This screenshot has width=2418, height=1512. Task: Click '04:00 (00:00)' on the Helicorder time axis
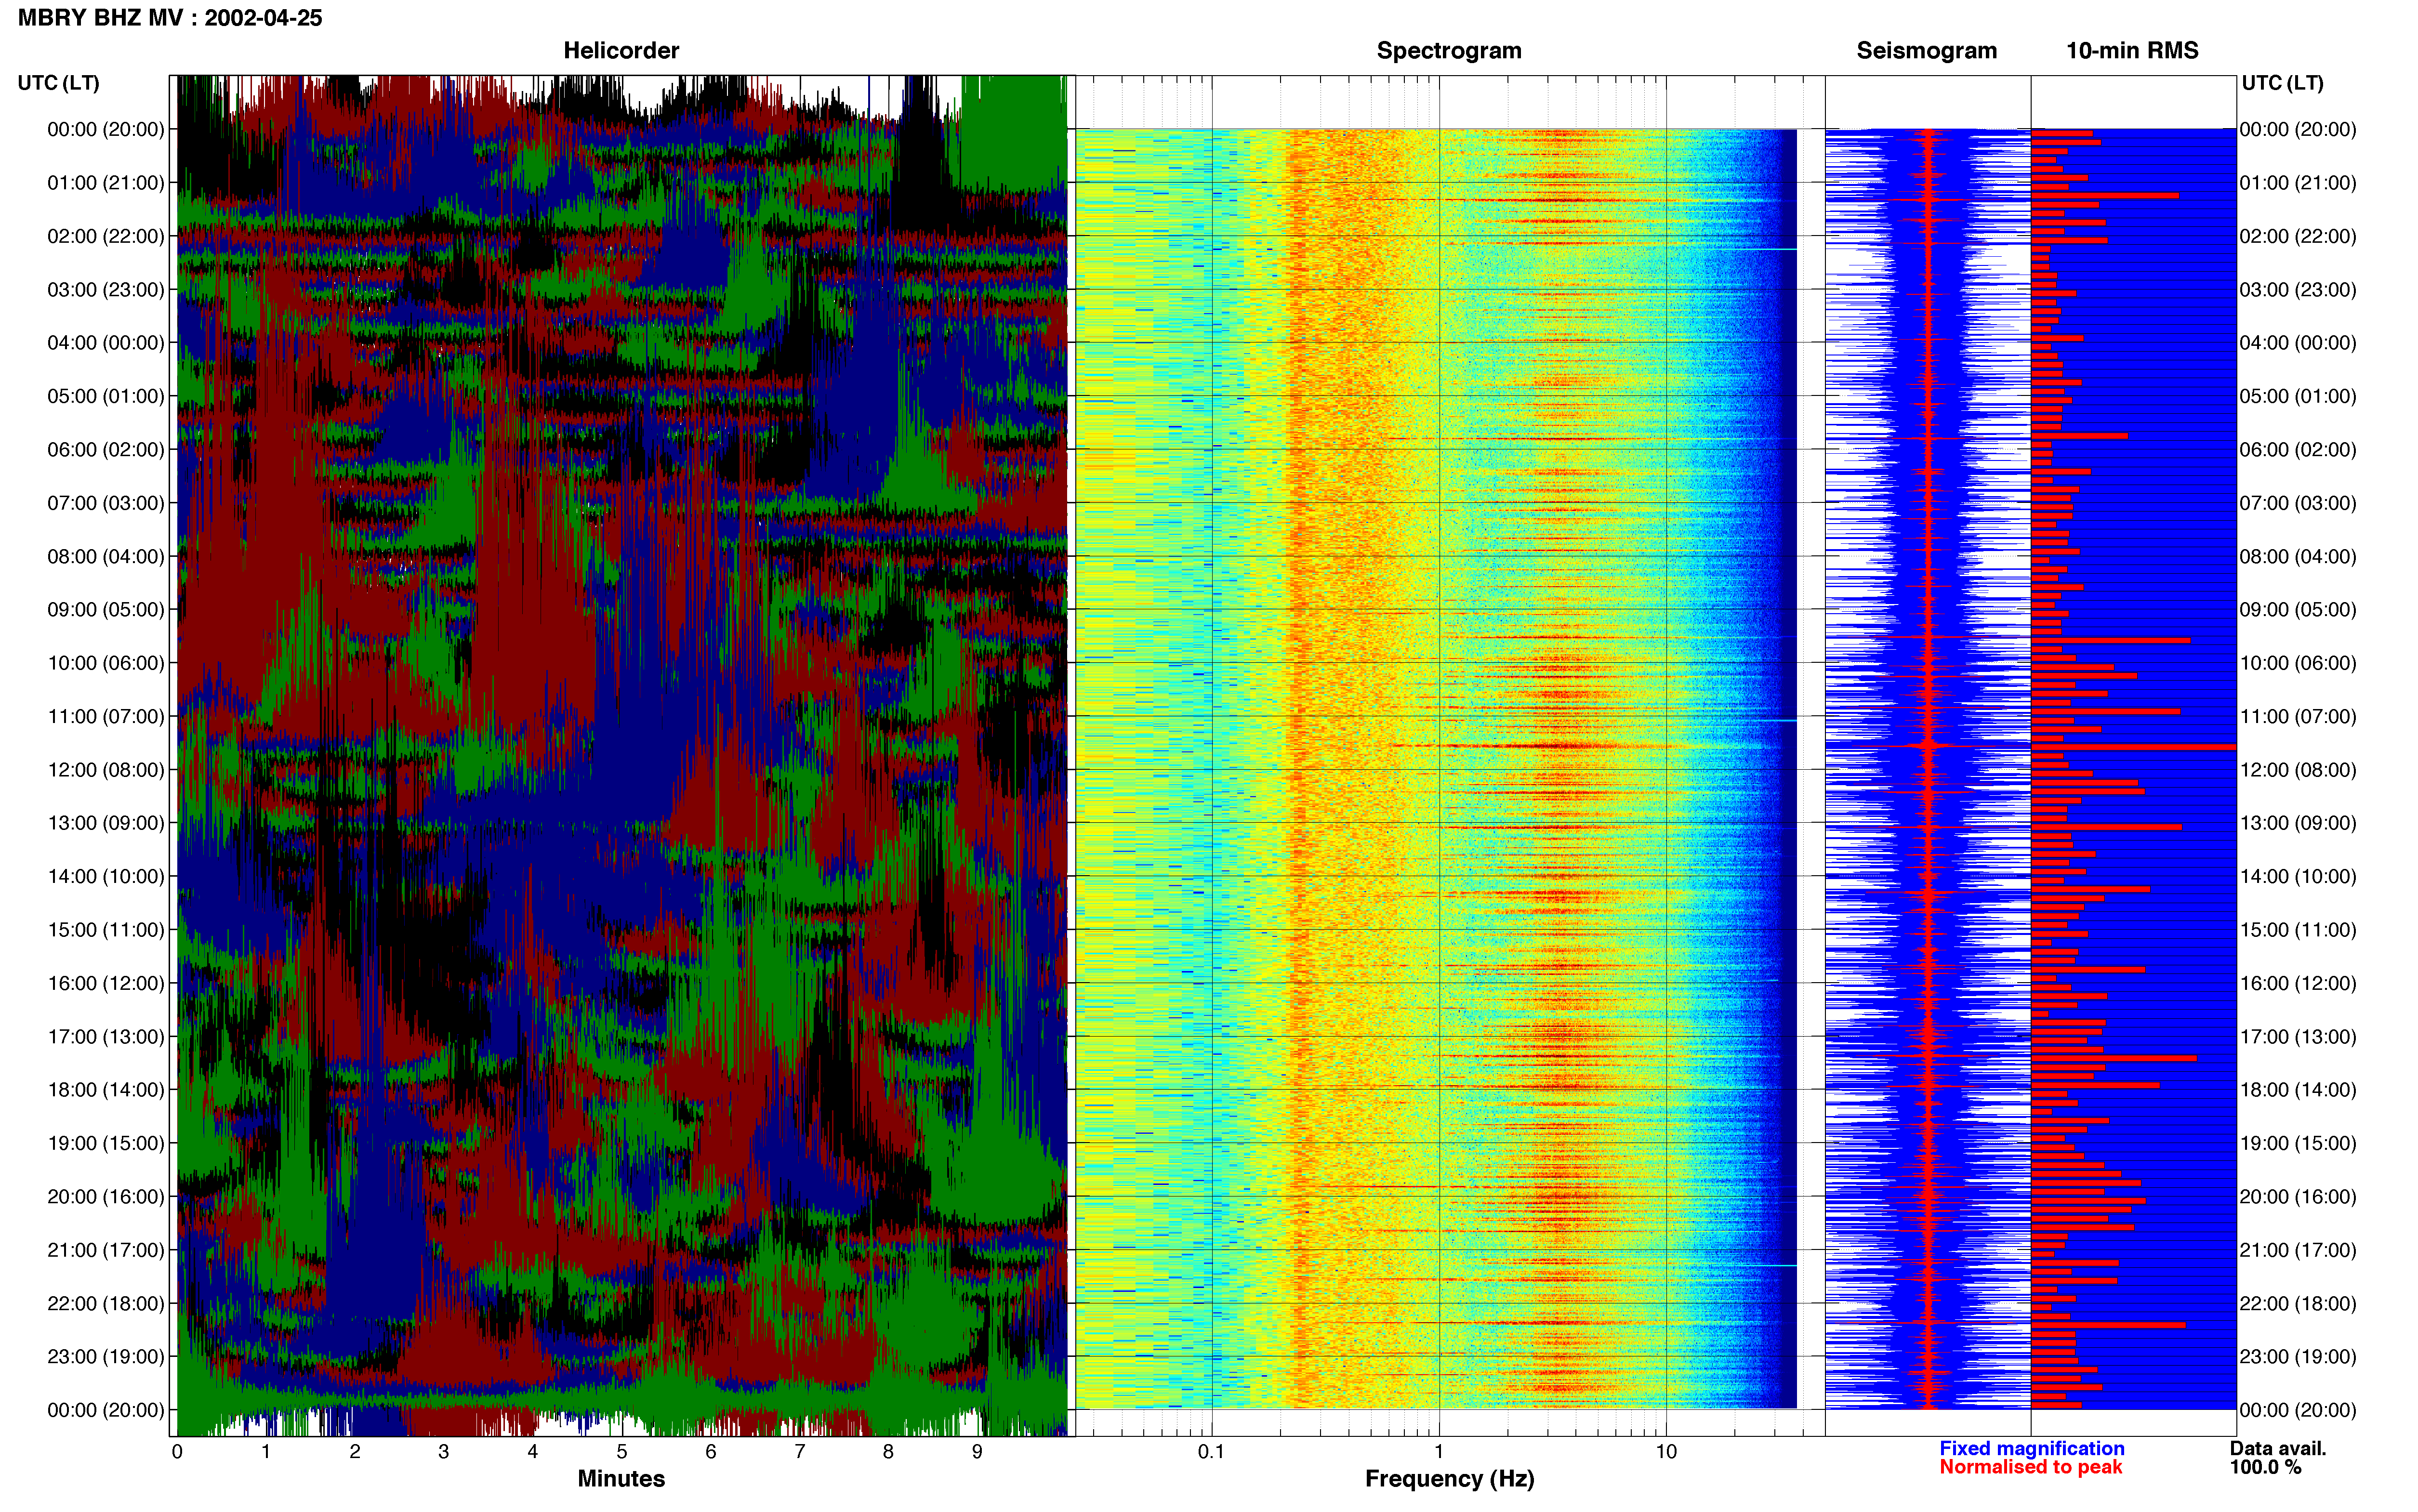click(x=106, y=343)
